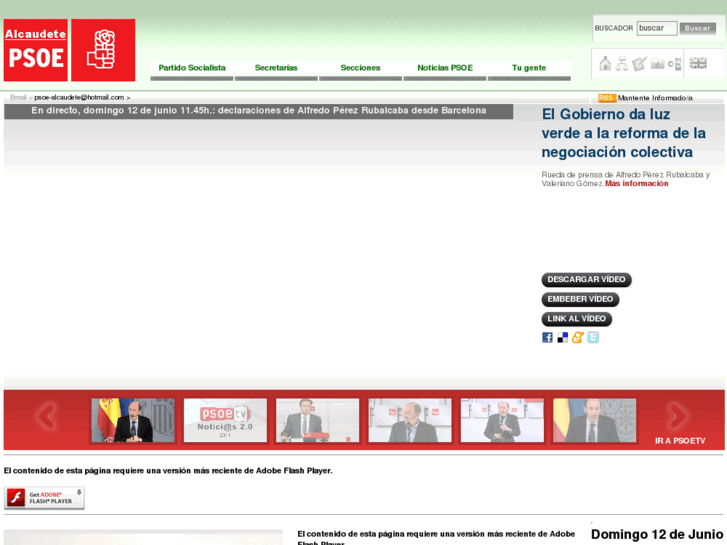Viewport: 727px width, 545px height.
Task: Open the psoe-alcaudete@hotmail.com email link
Action: point(79,97)
